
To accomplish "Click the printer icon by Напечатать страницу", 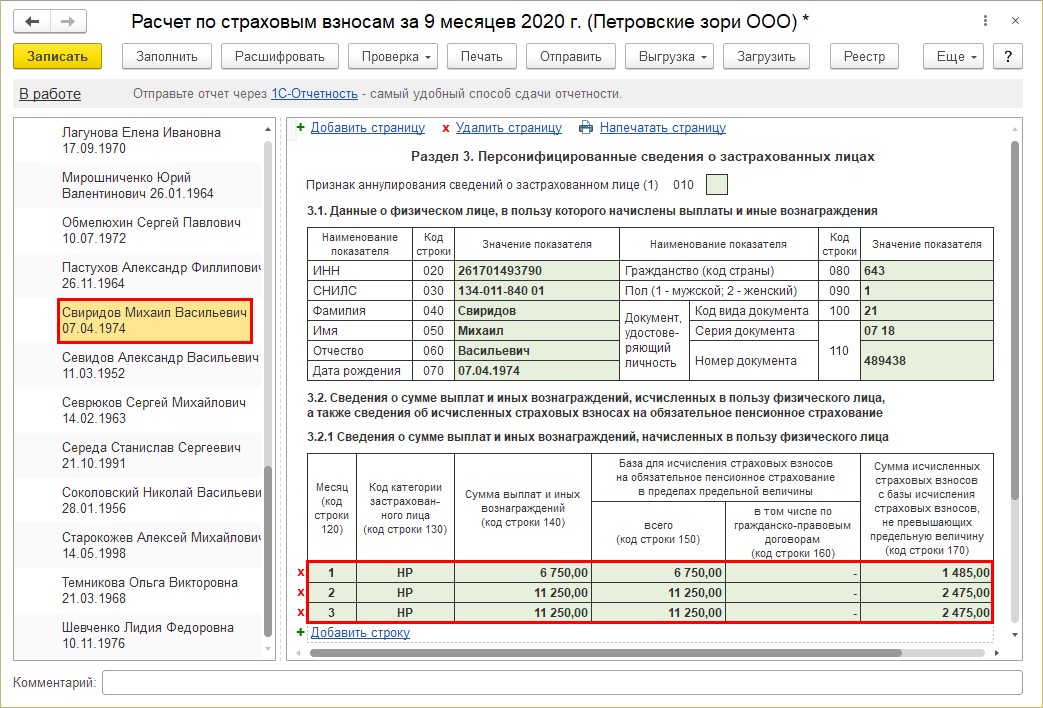I will pyautogui.click(x=586, y=127).
